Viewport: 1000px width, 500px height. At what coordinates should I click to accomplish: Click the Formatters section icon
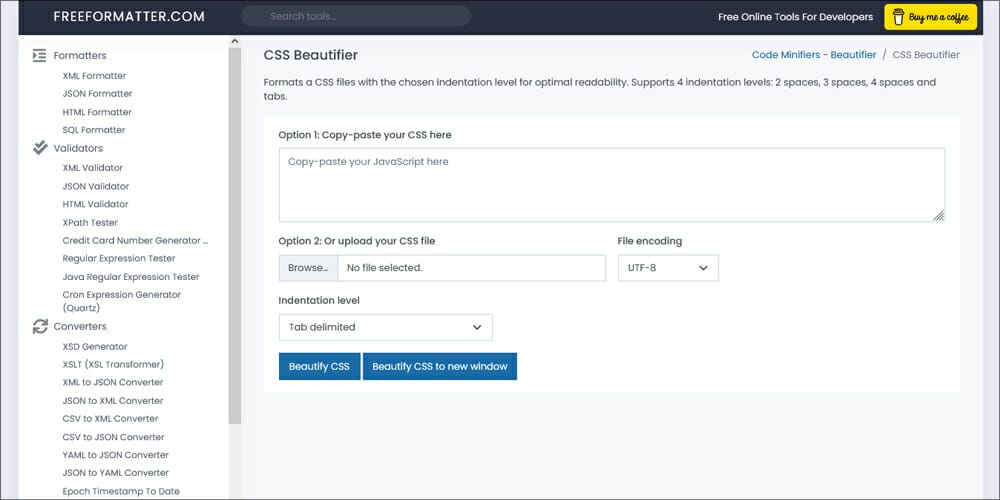[x=40, y=55]
